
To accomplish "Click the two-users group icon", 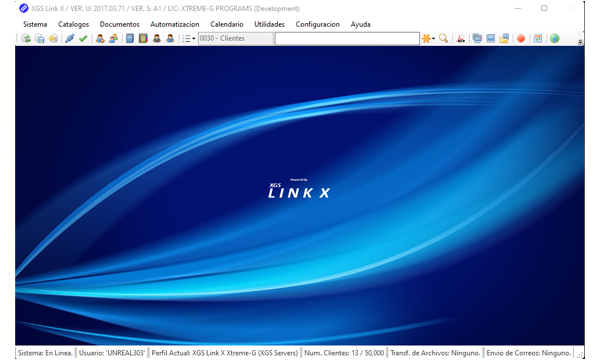I will [x=113, y=38].
